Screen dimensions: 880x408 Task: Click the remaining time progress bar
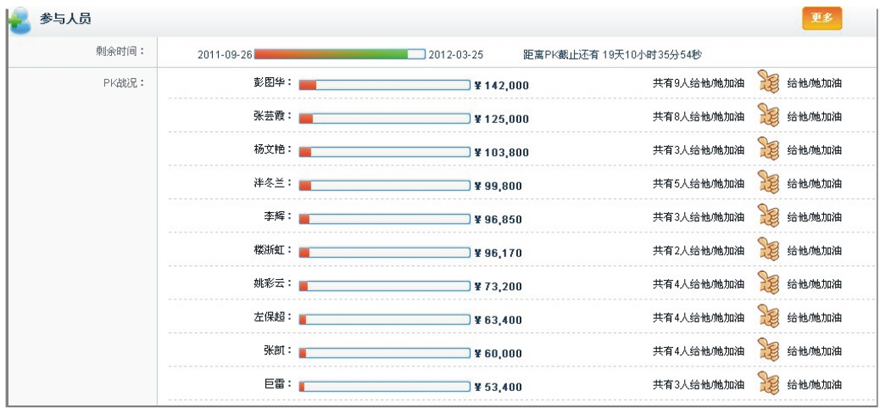(x=340, y=54)
